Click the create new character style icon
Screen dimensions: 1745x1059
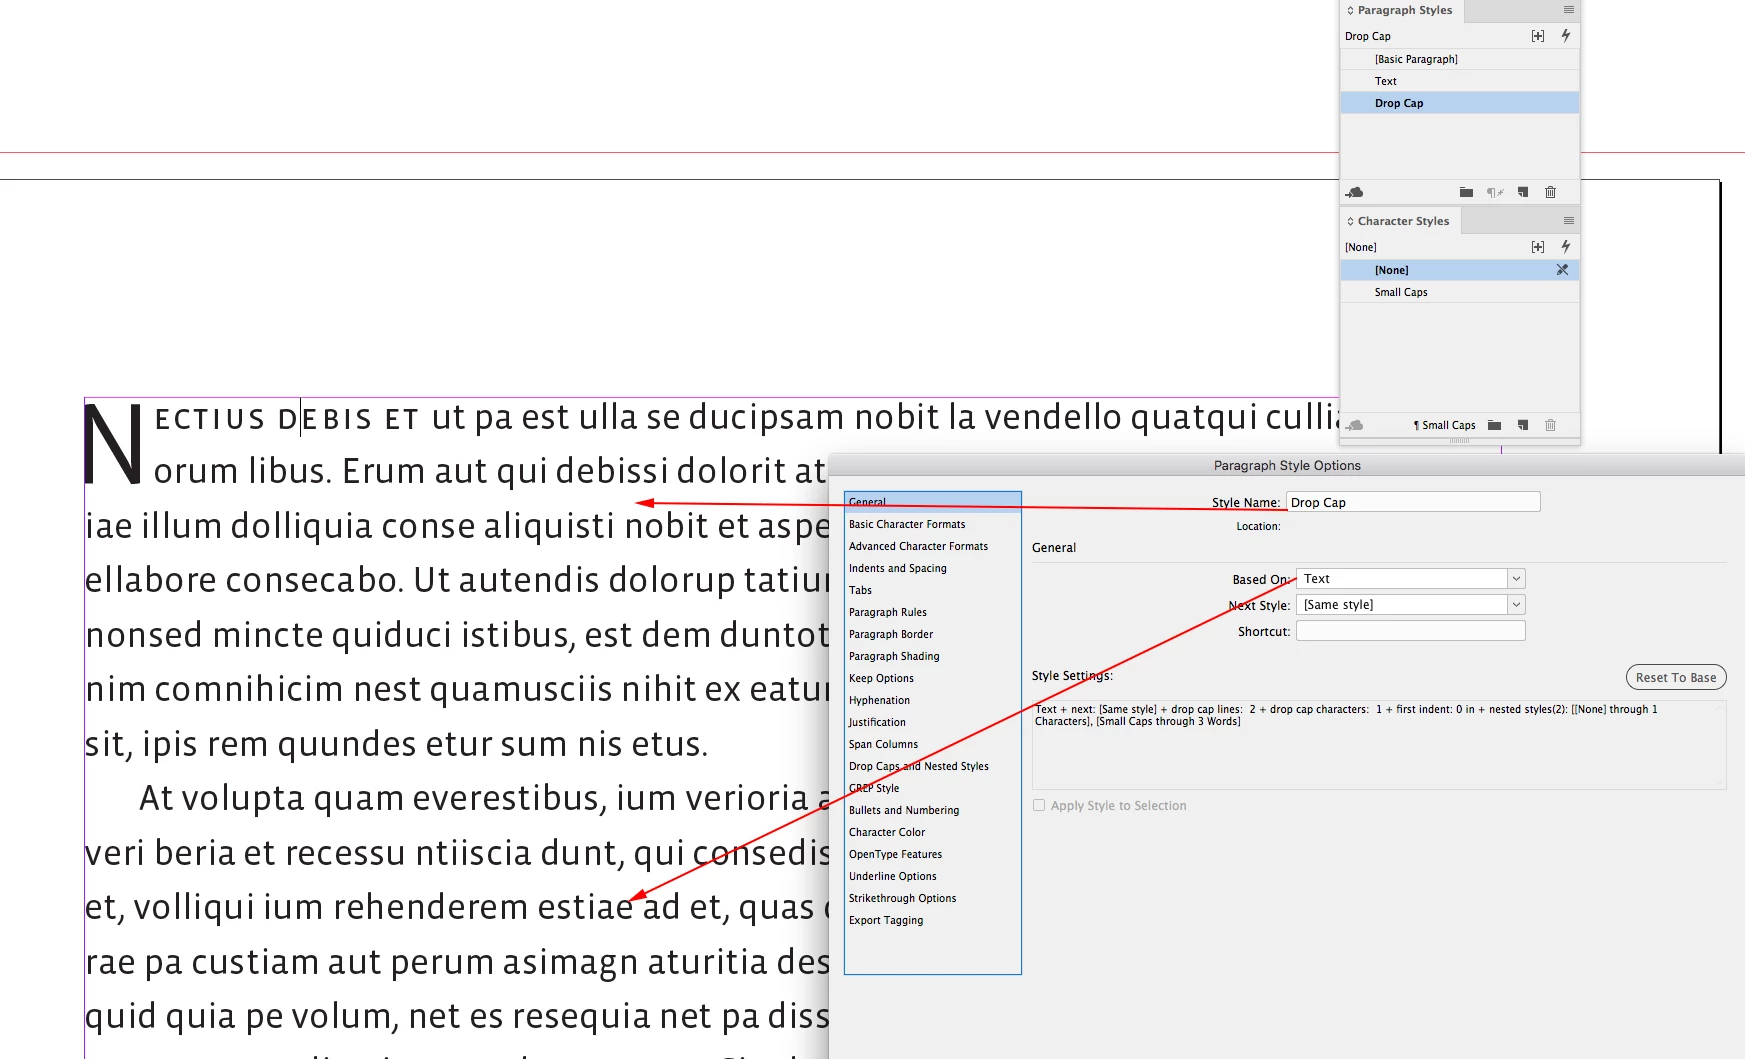point(1523,425)
